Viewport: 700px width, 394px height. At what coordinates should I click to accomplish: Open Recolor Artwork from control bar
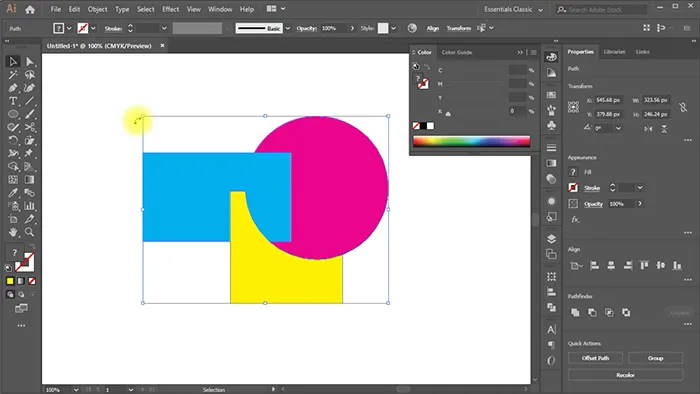tap(412, 28)
